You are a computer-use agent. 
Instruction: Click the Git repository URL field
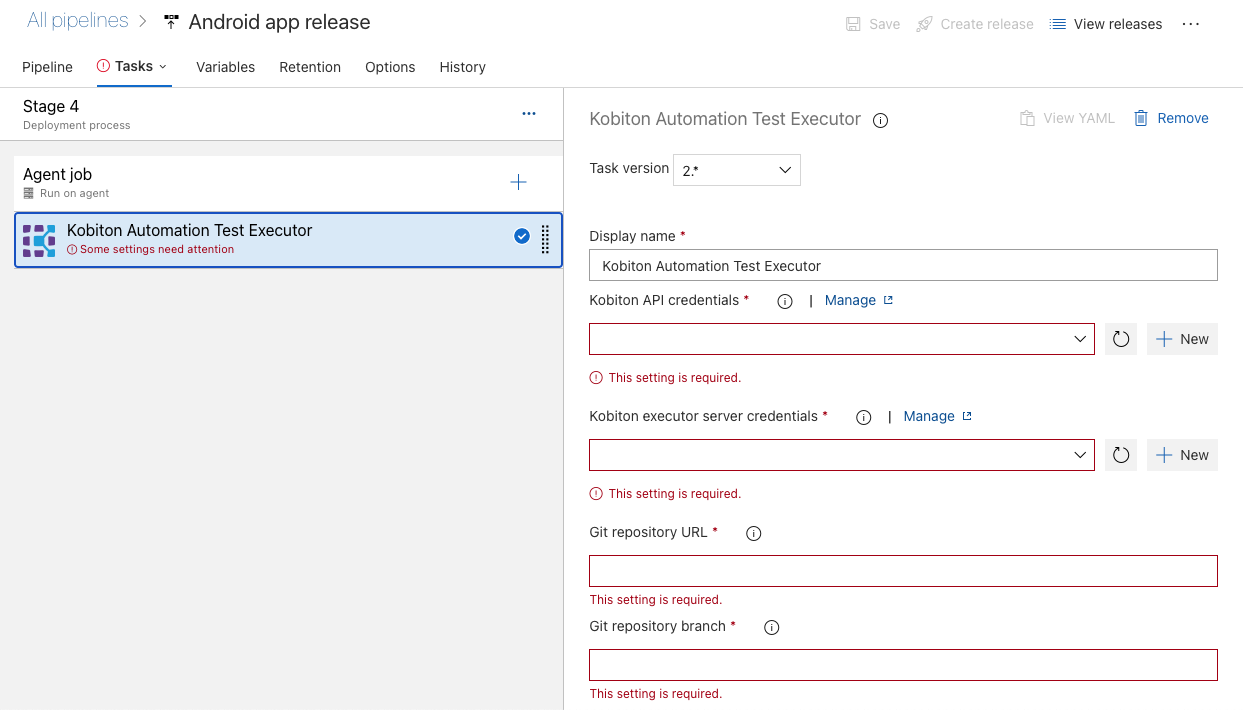point(903,571)
